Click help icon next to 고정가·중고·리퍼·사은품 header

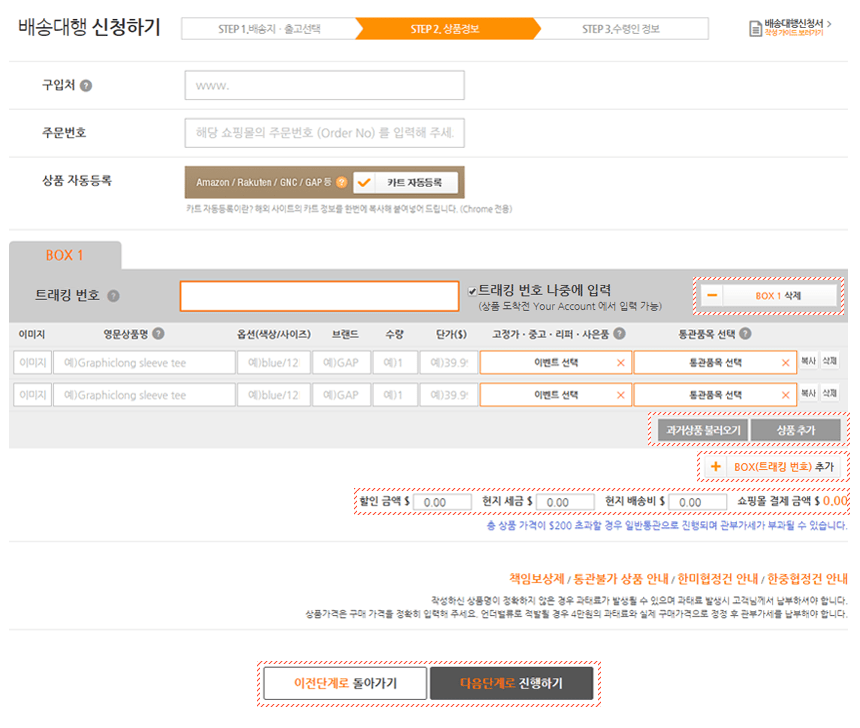[619, 334]
